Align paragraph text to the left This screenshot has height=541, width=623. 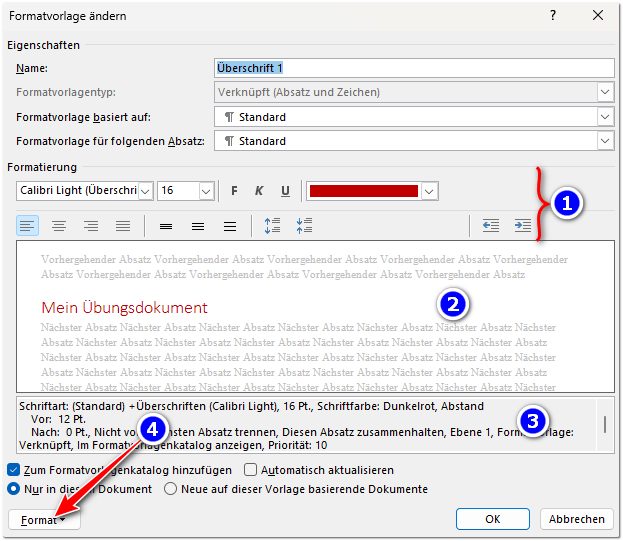pos(27,226)
